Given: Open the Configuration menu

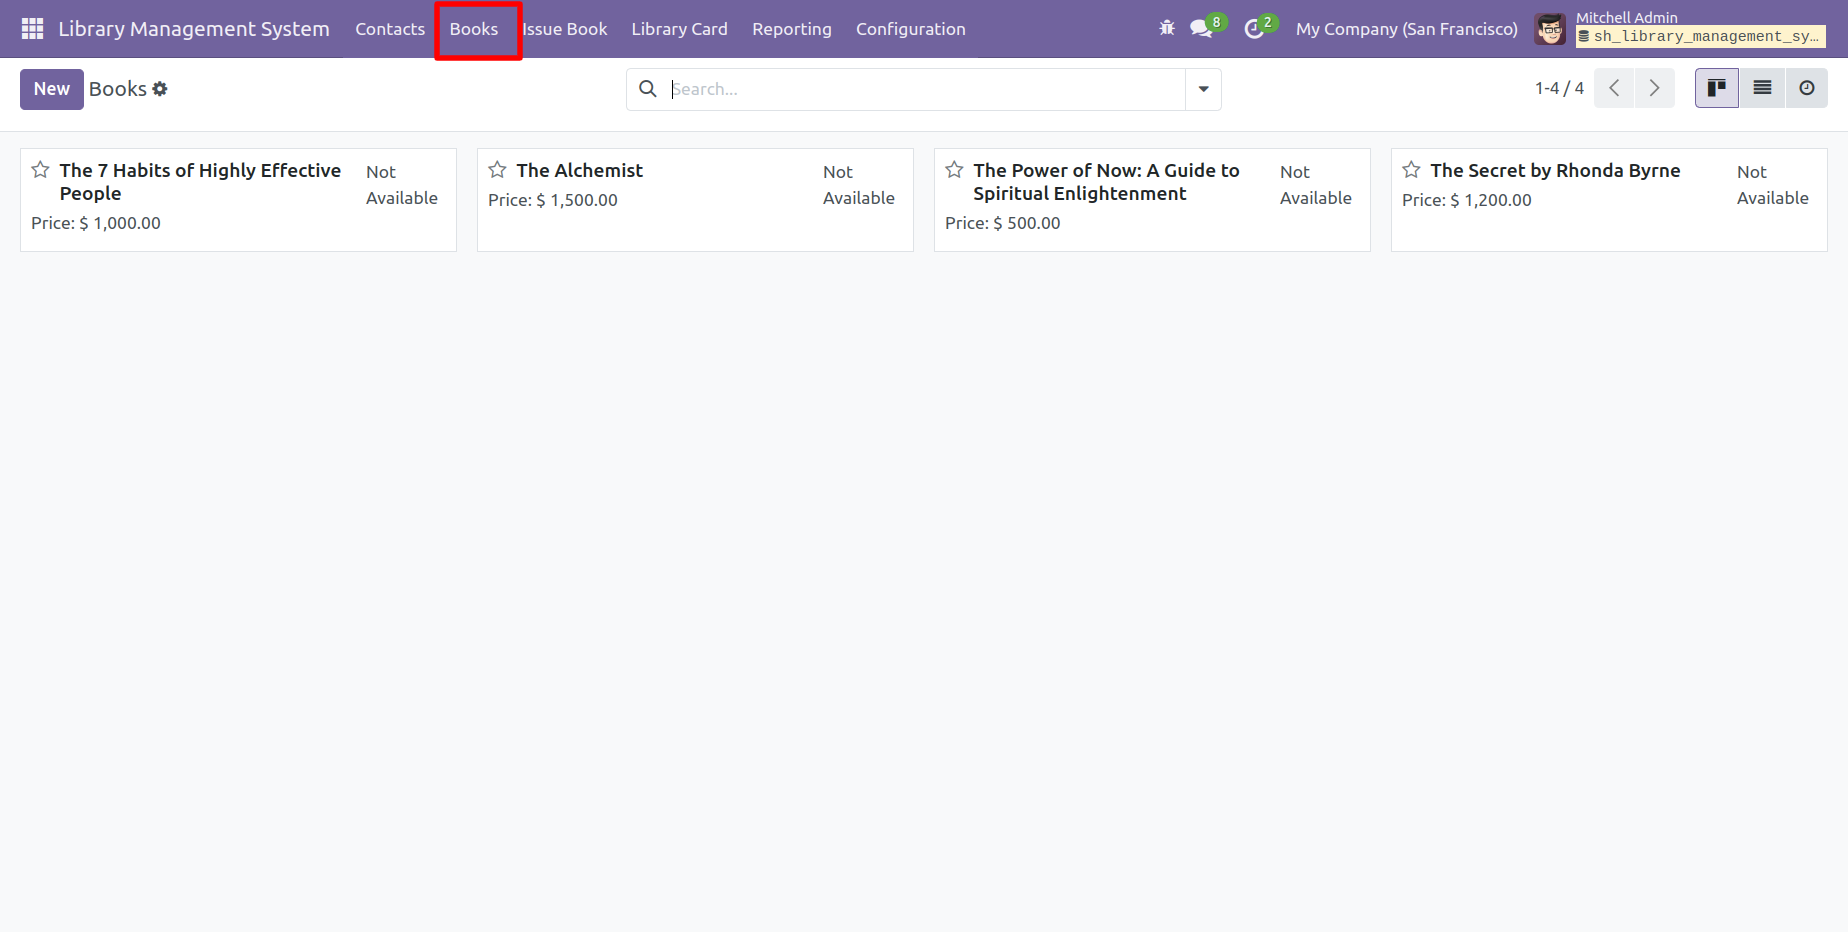Looking at the screenshot, I should tap(910, 29).
